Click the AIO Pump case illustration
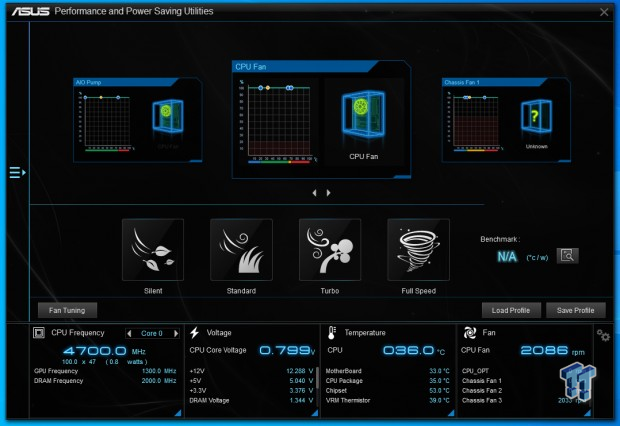620x426 pixels. [x=168, y=116]
